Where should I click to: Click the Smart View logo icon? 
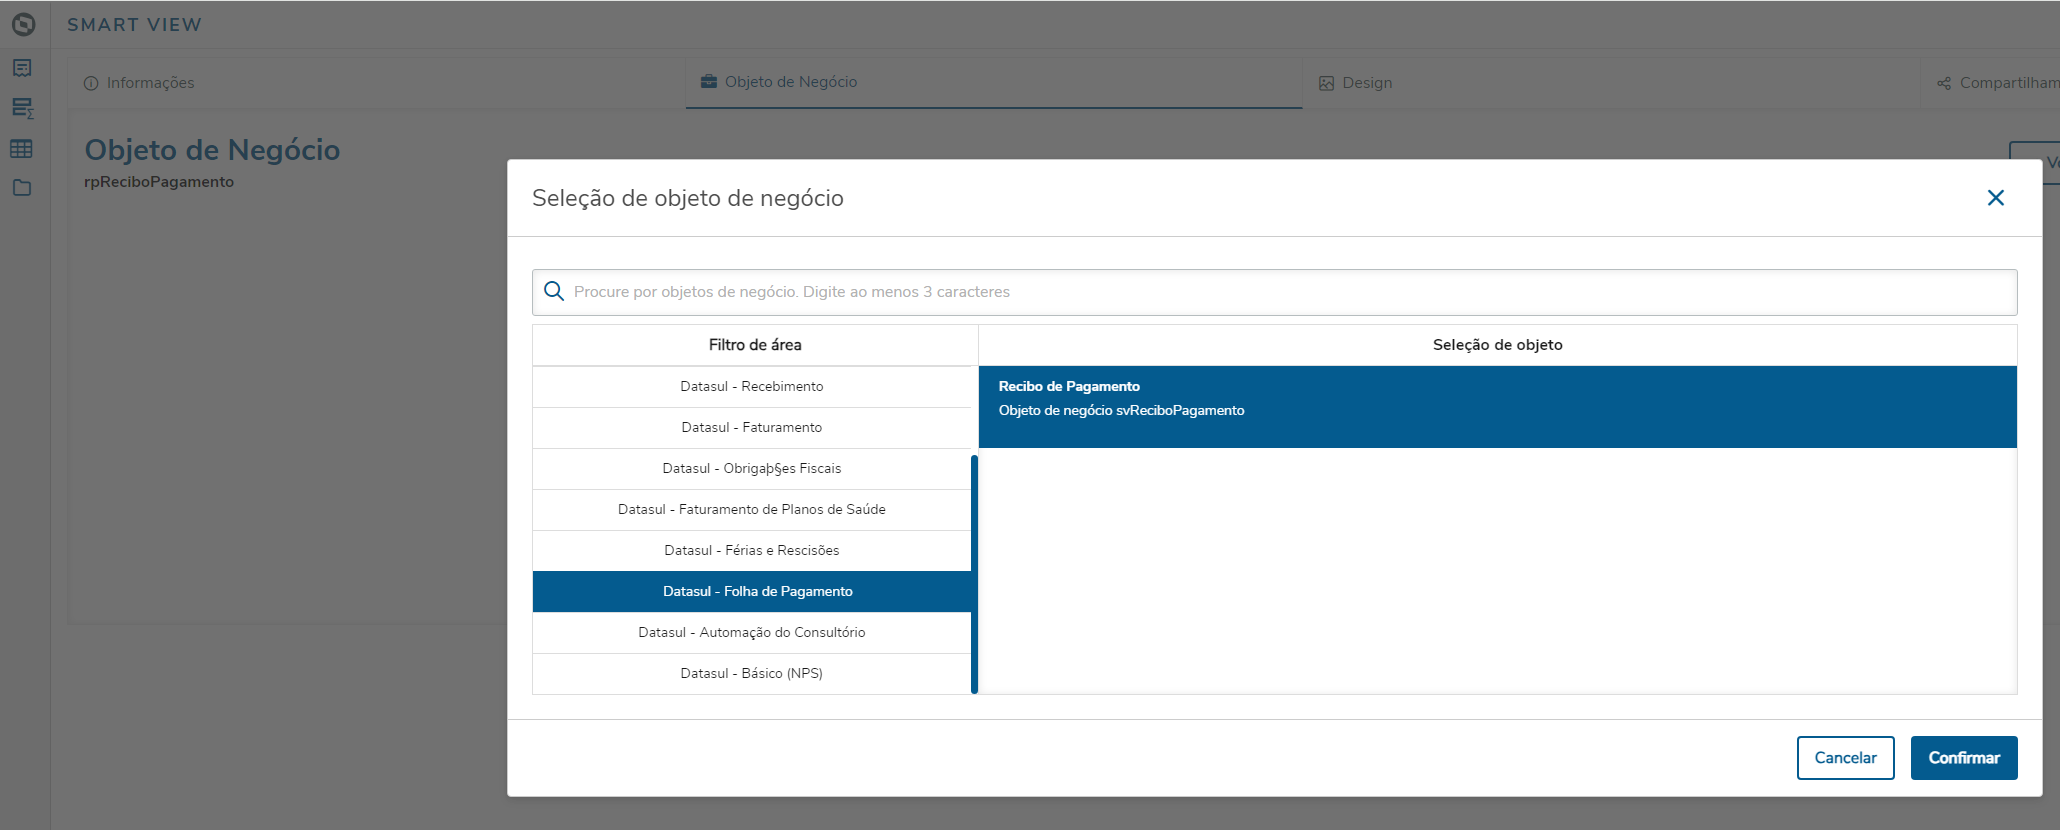click(24, 24)
